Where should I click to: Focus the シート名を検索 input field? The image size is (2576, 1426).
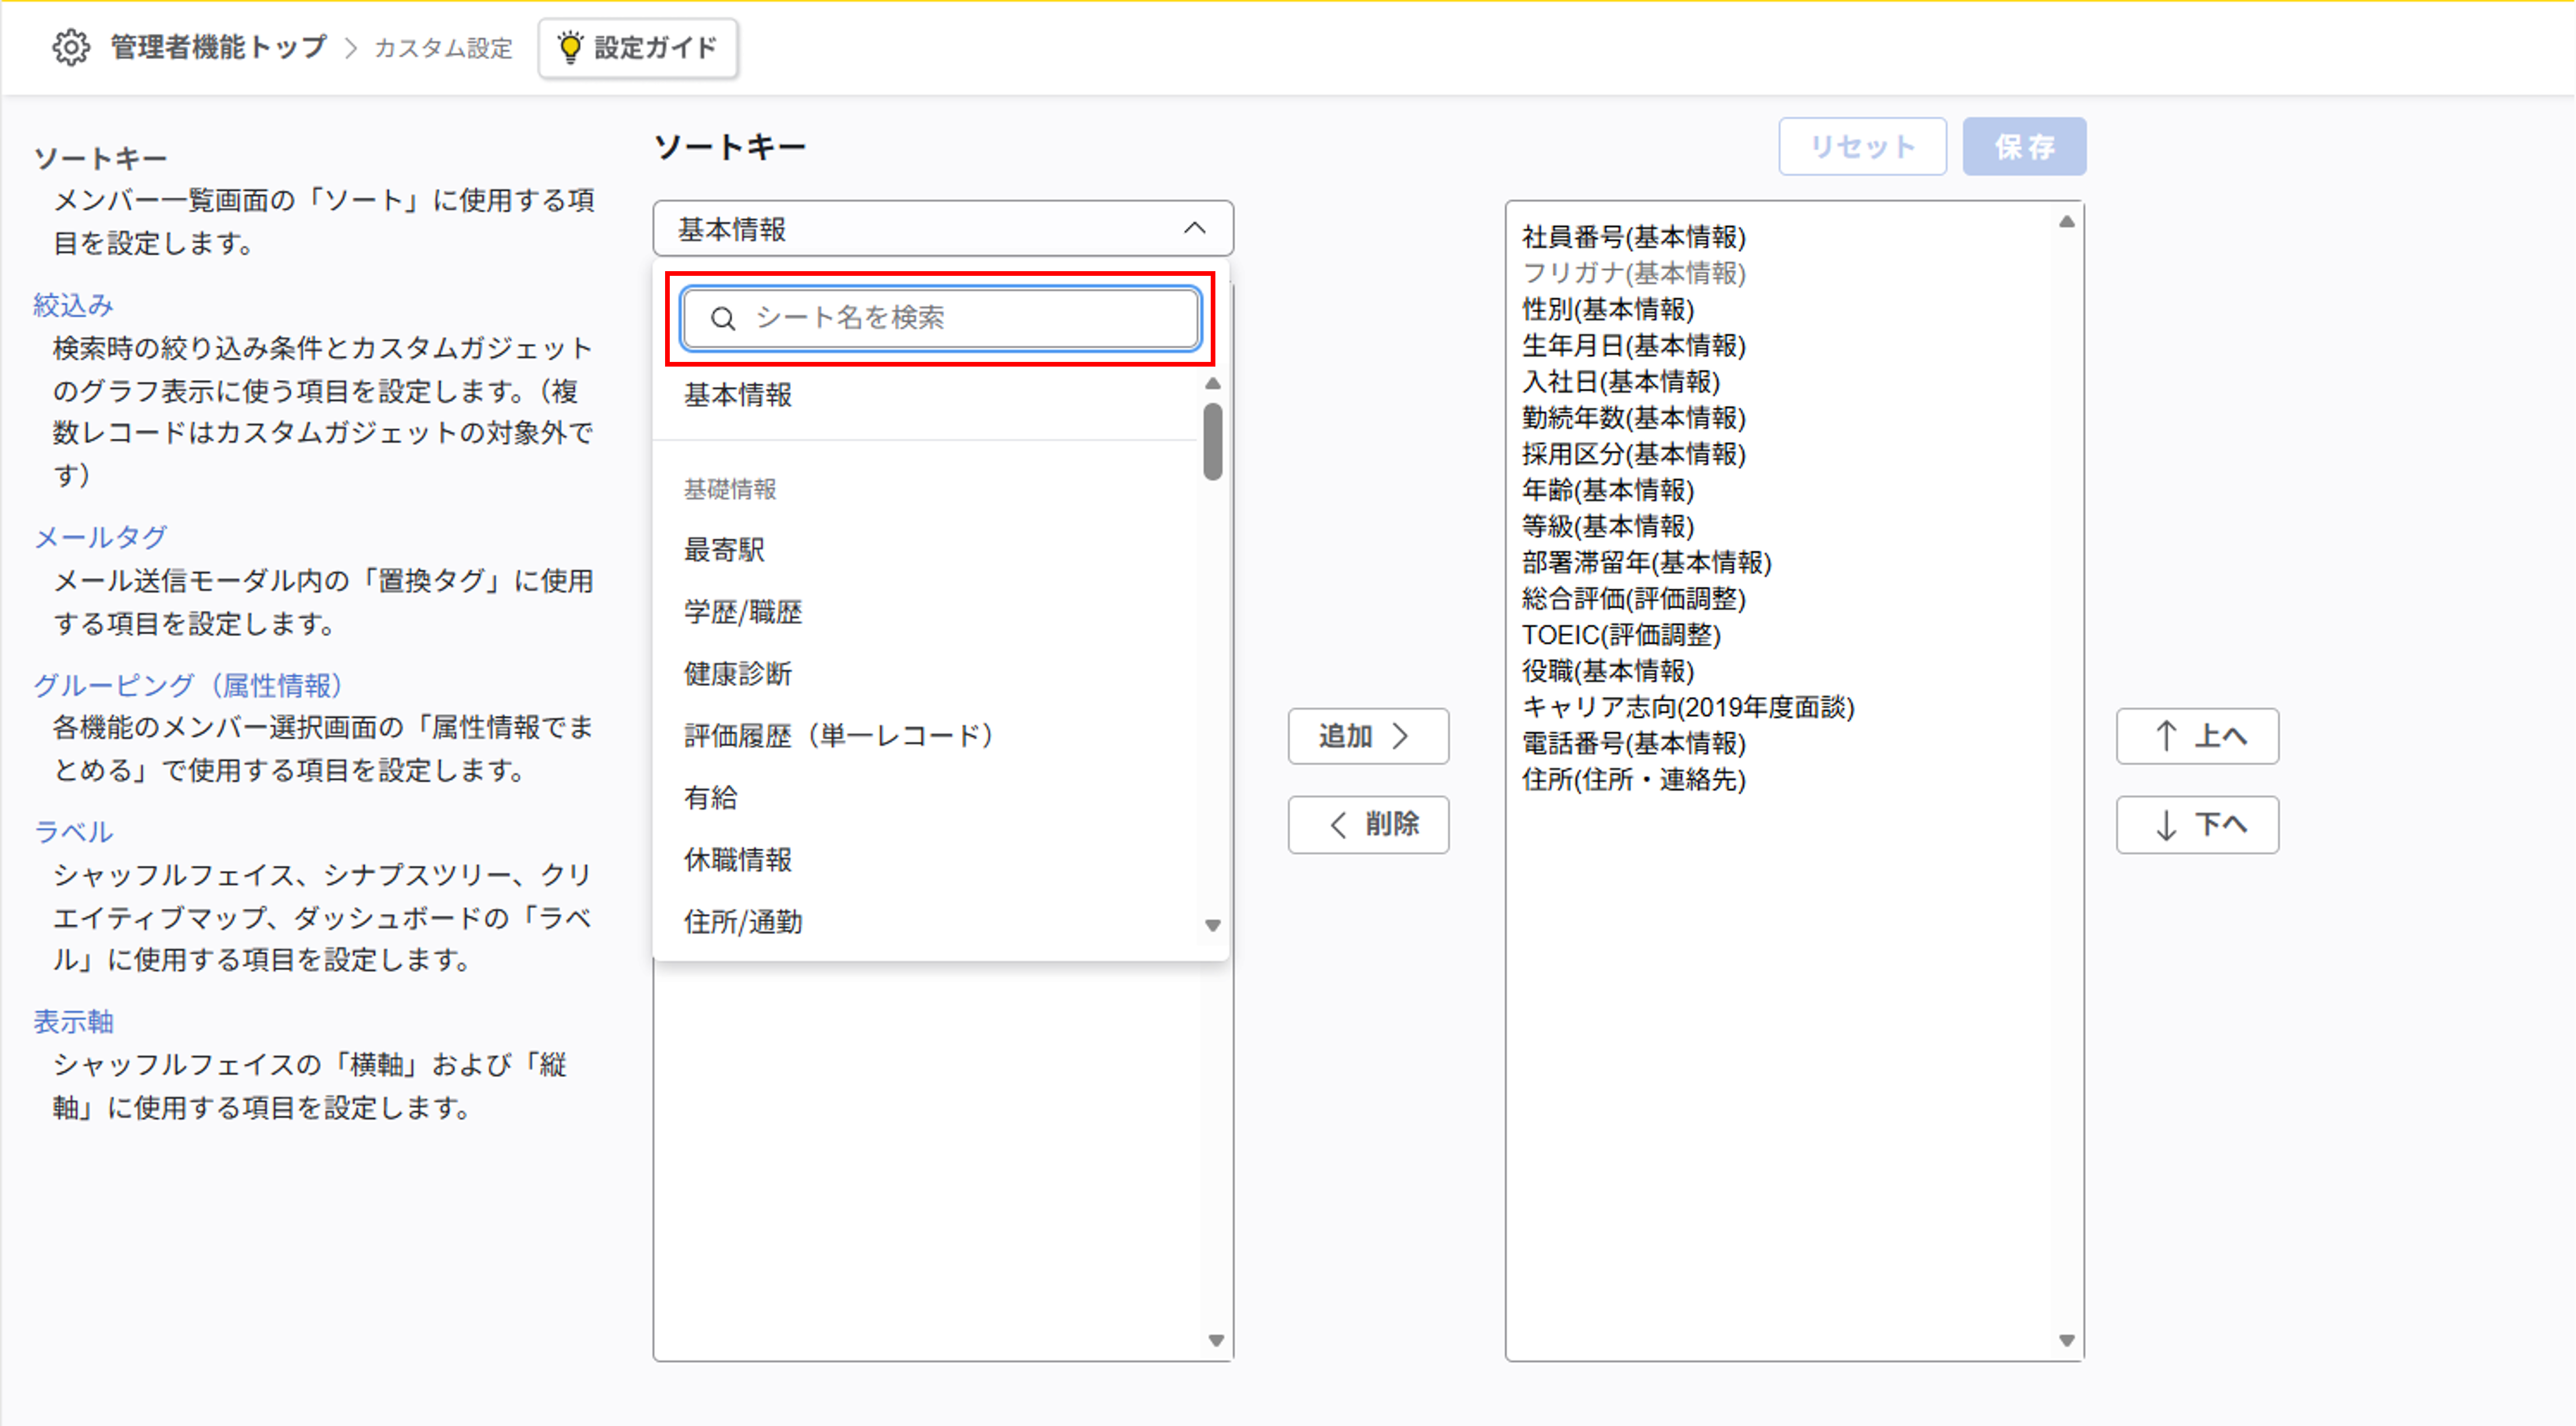tap(960, 319)
